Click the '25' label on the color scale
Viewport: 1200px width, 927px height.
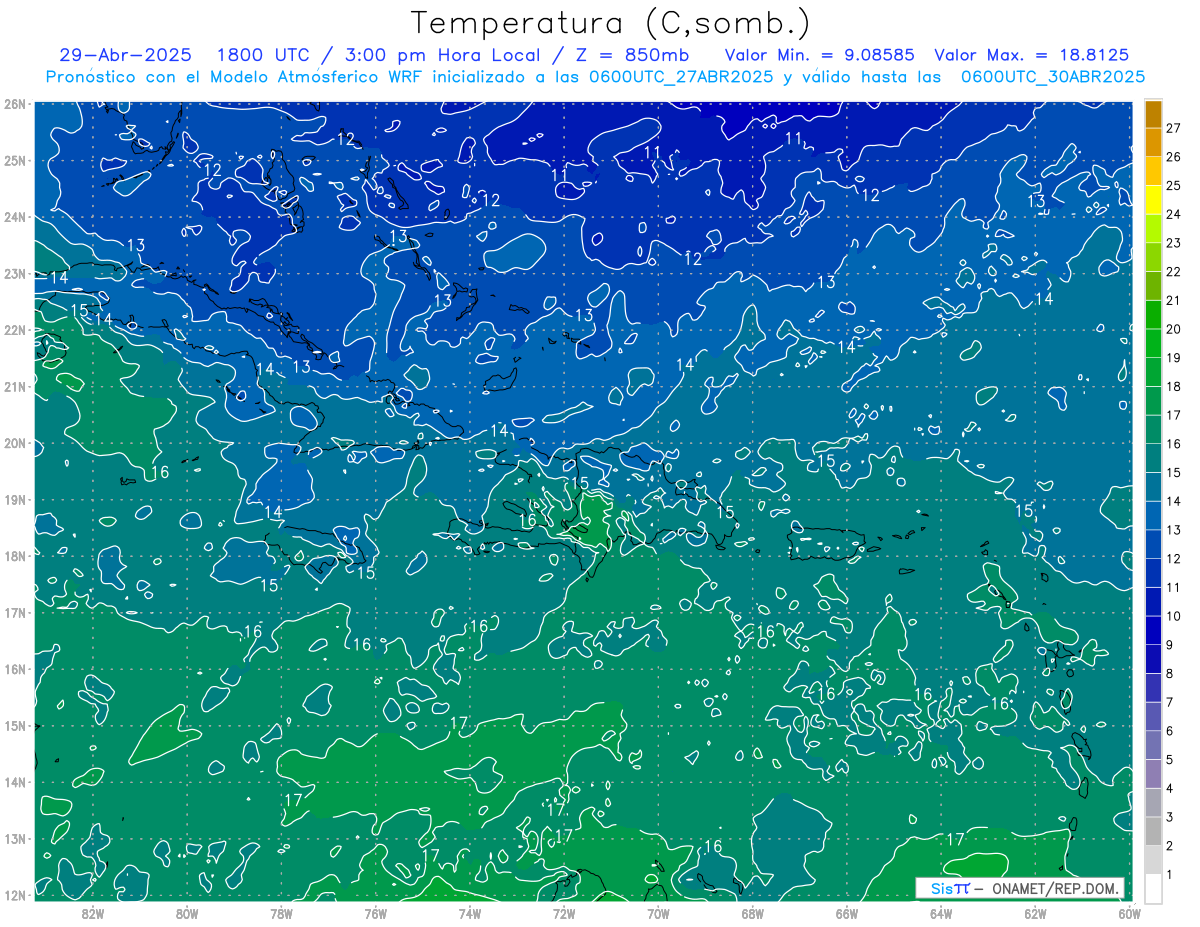pyautogui.click(x=1174, y=185)
